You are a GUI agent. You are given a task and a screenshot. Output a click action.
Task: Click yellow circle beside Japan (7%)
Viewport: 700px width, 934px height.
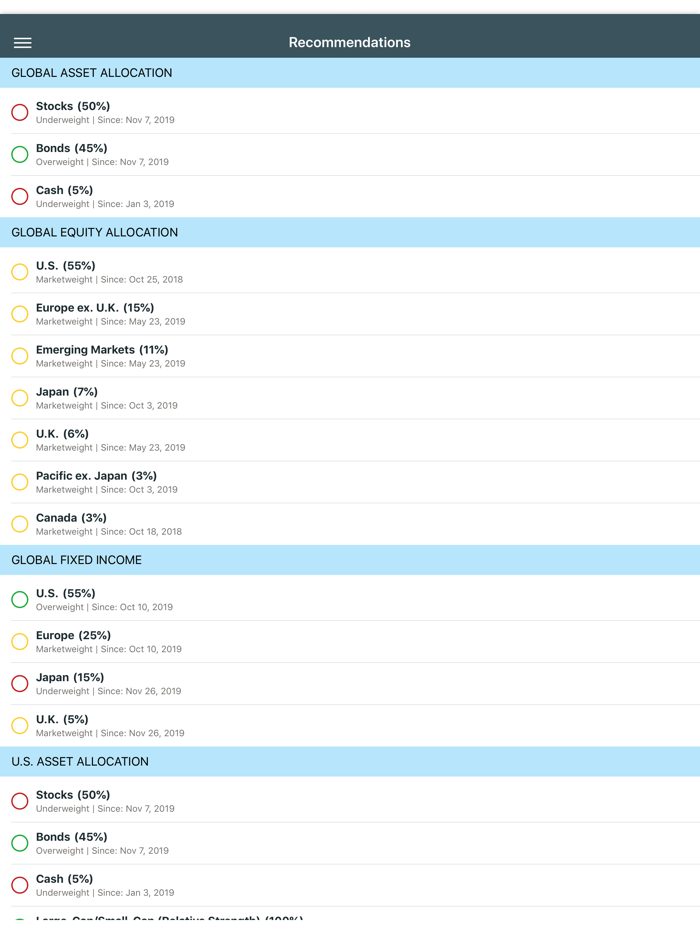(x=20, y=398)
